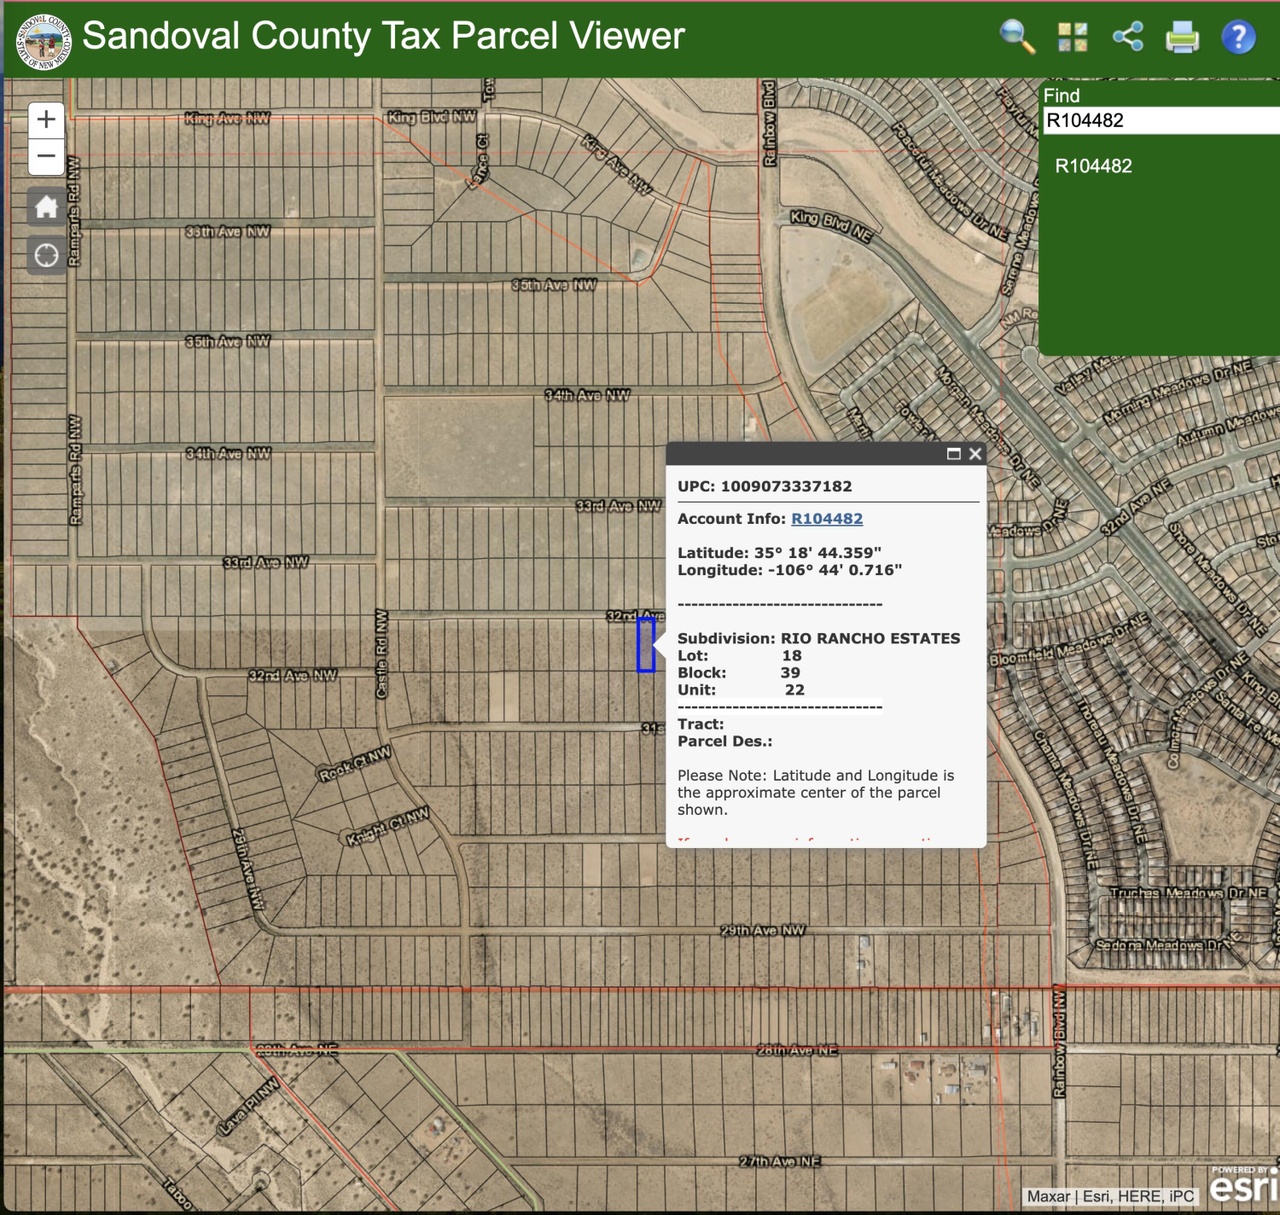Click the Maxar Esri HERE attribution text
The image size is (1280, 1215).
coord(1110,1196)
